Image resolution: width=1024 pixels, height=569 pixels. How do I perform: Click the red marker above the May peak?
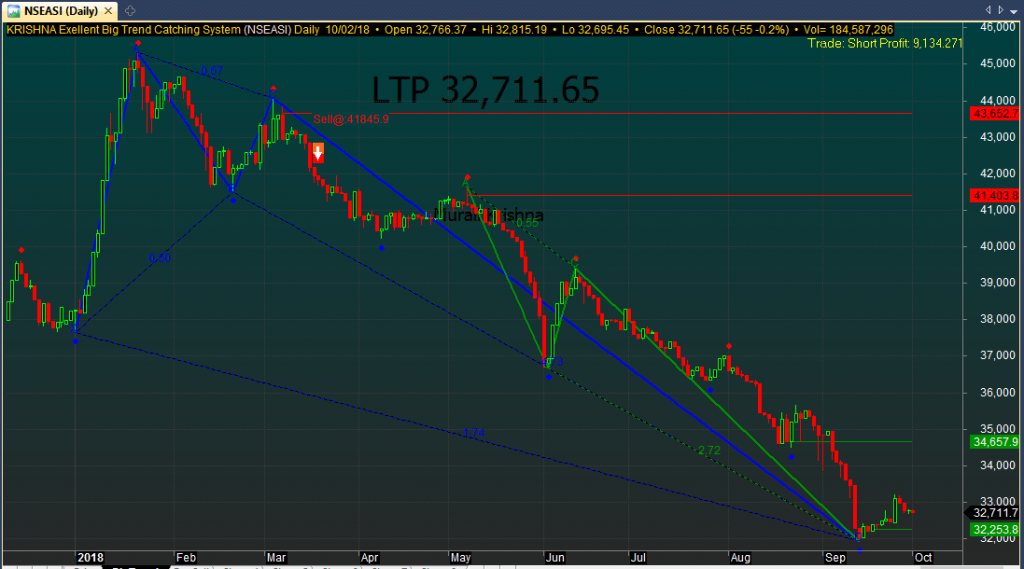[x=467, y=177]
